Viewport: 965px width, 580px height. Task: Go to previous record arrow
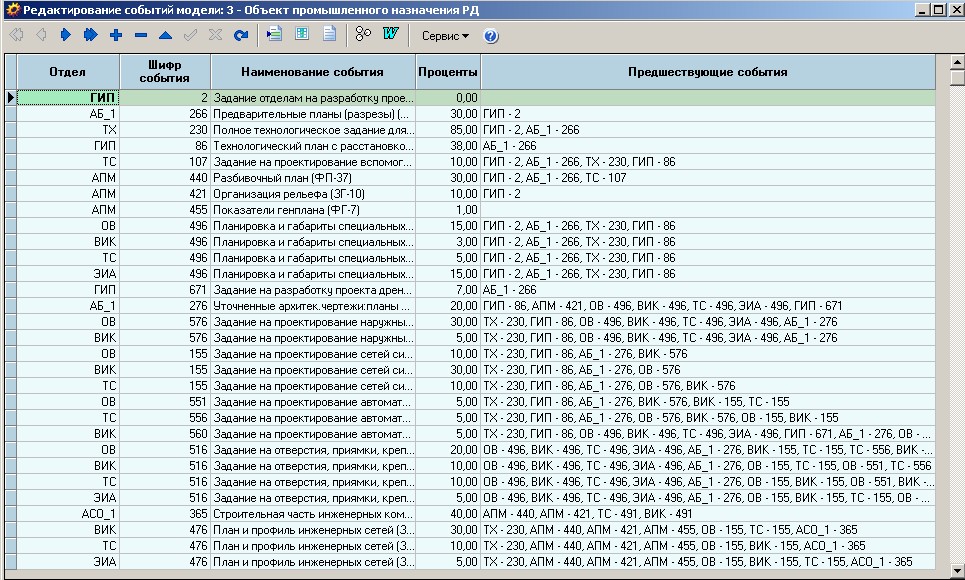41,35
